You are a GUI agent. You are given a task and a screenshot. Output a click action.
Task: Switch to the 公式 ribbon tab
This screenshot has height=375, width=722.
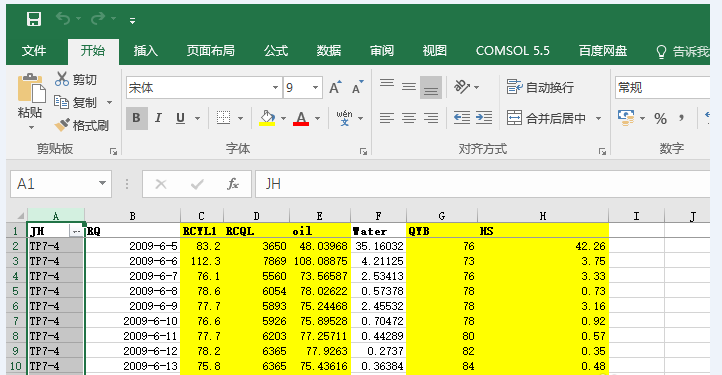pos(276,51)
